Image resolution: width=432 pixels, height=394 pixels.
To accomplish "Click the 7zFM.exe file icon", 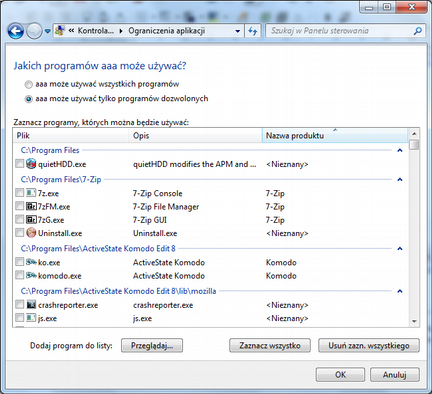I will tap(31, 206).
